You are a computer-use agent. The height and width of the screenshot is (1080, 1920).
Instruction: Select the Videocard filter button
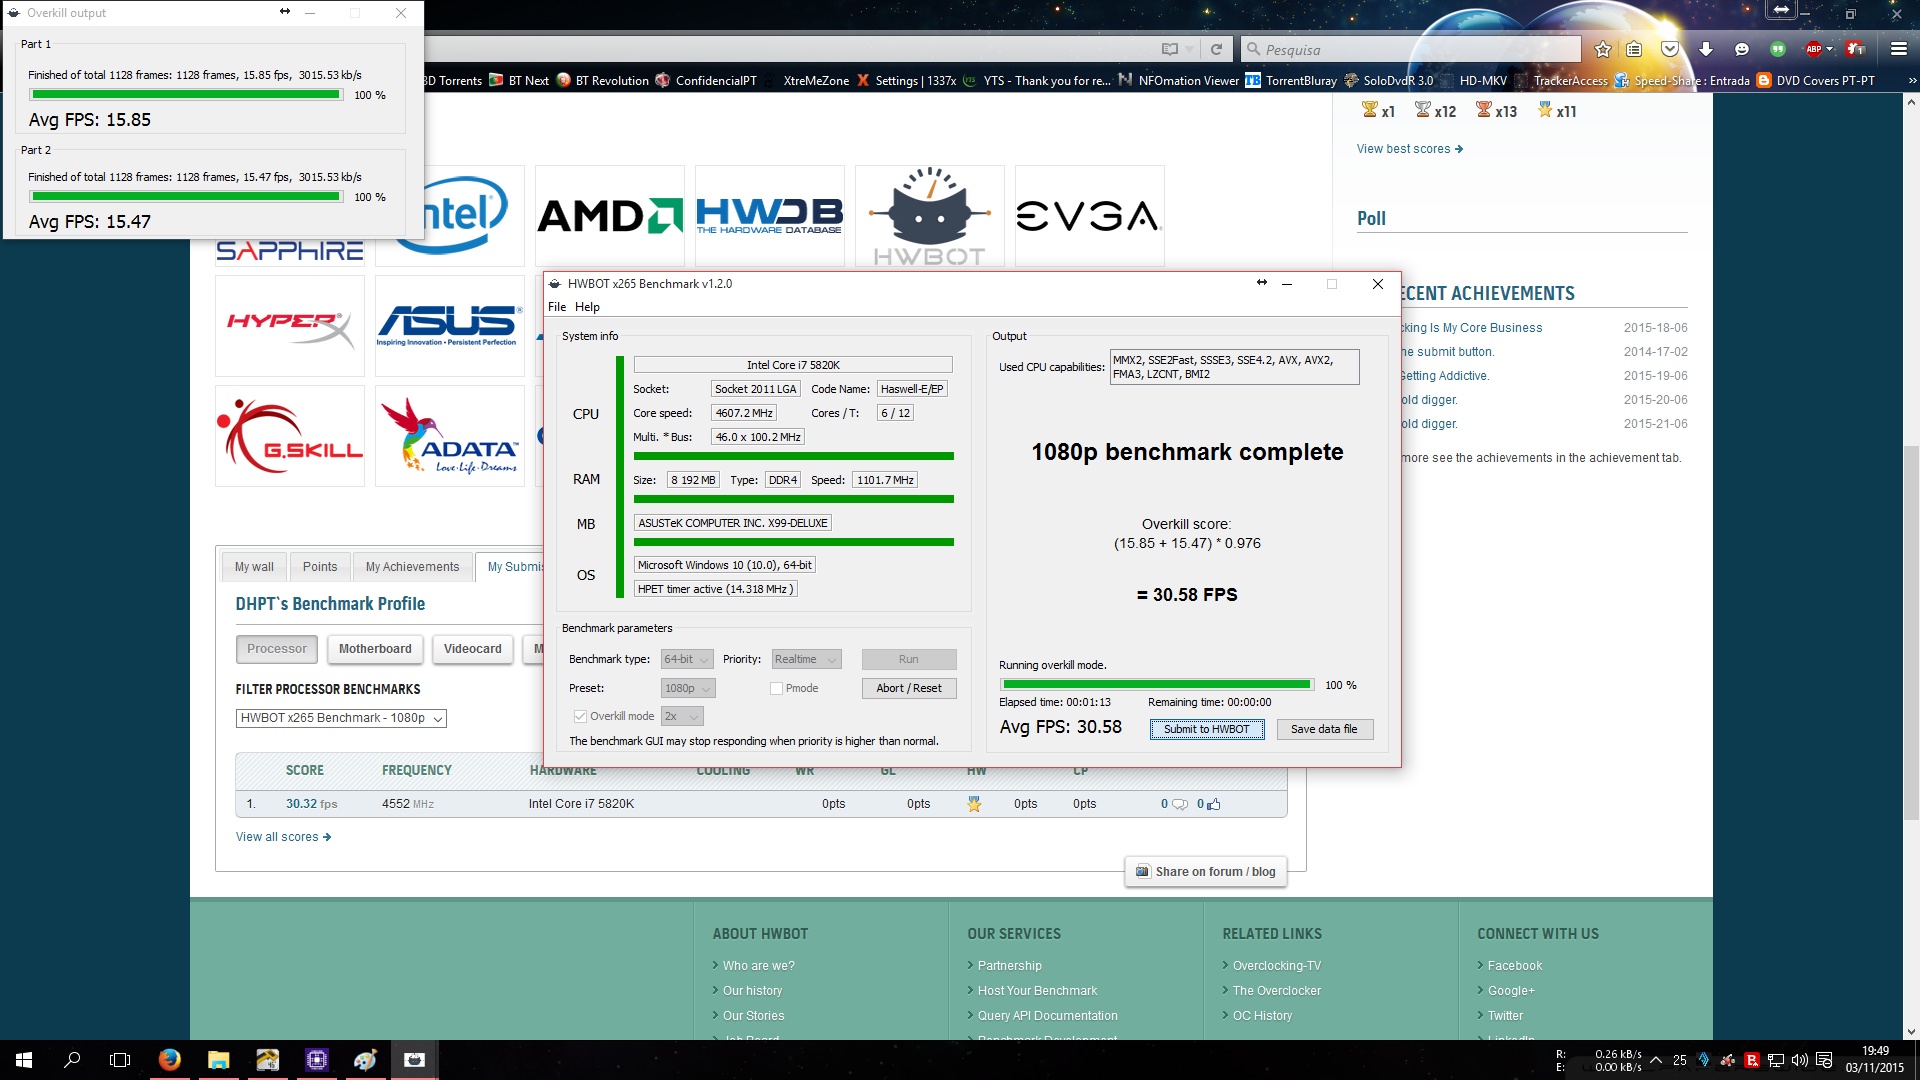tap(472, 649)
